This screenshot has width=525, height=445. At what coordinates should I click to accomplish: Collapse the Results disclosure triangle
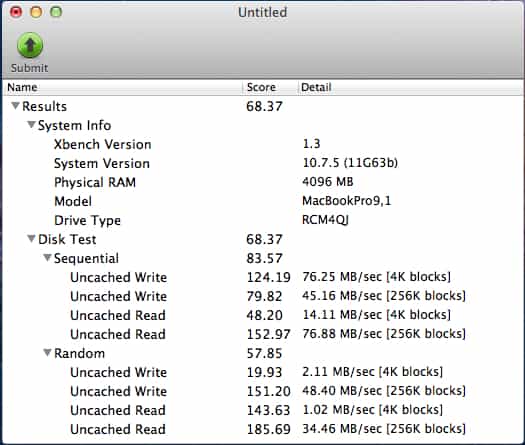[x=15, y=106]
